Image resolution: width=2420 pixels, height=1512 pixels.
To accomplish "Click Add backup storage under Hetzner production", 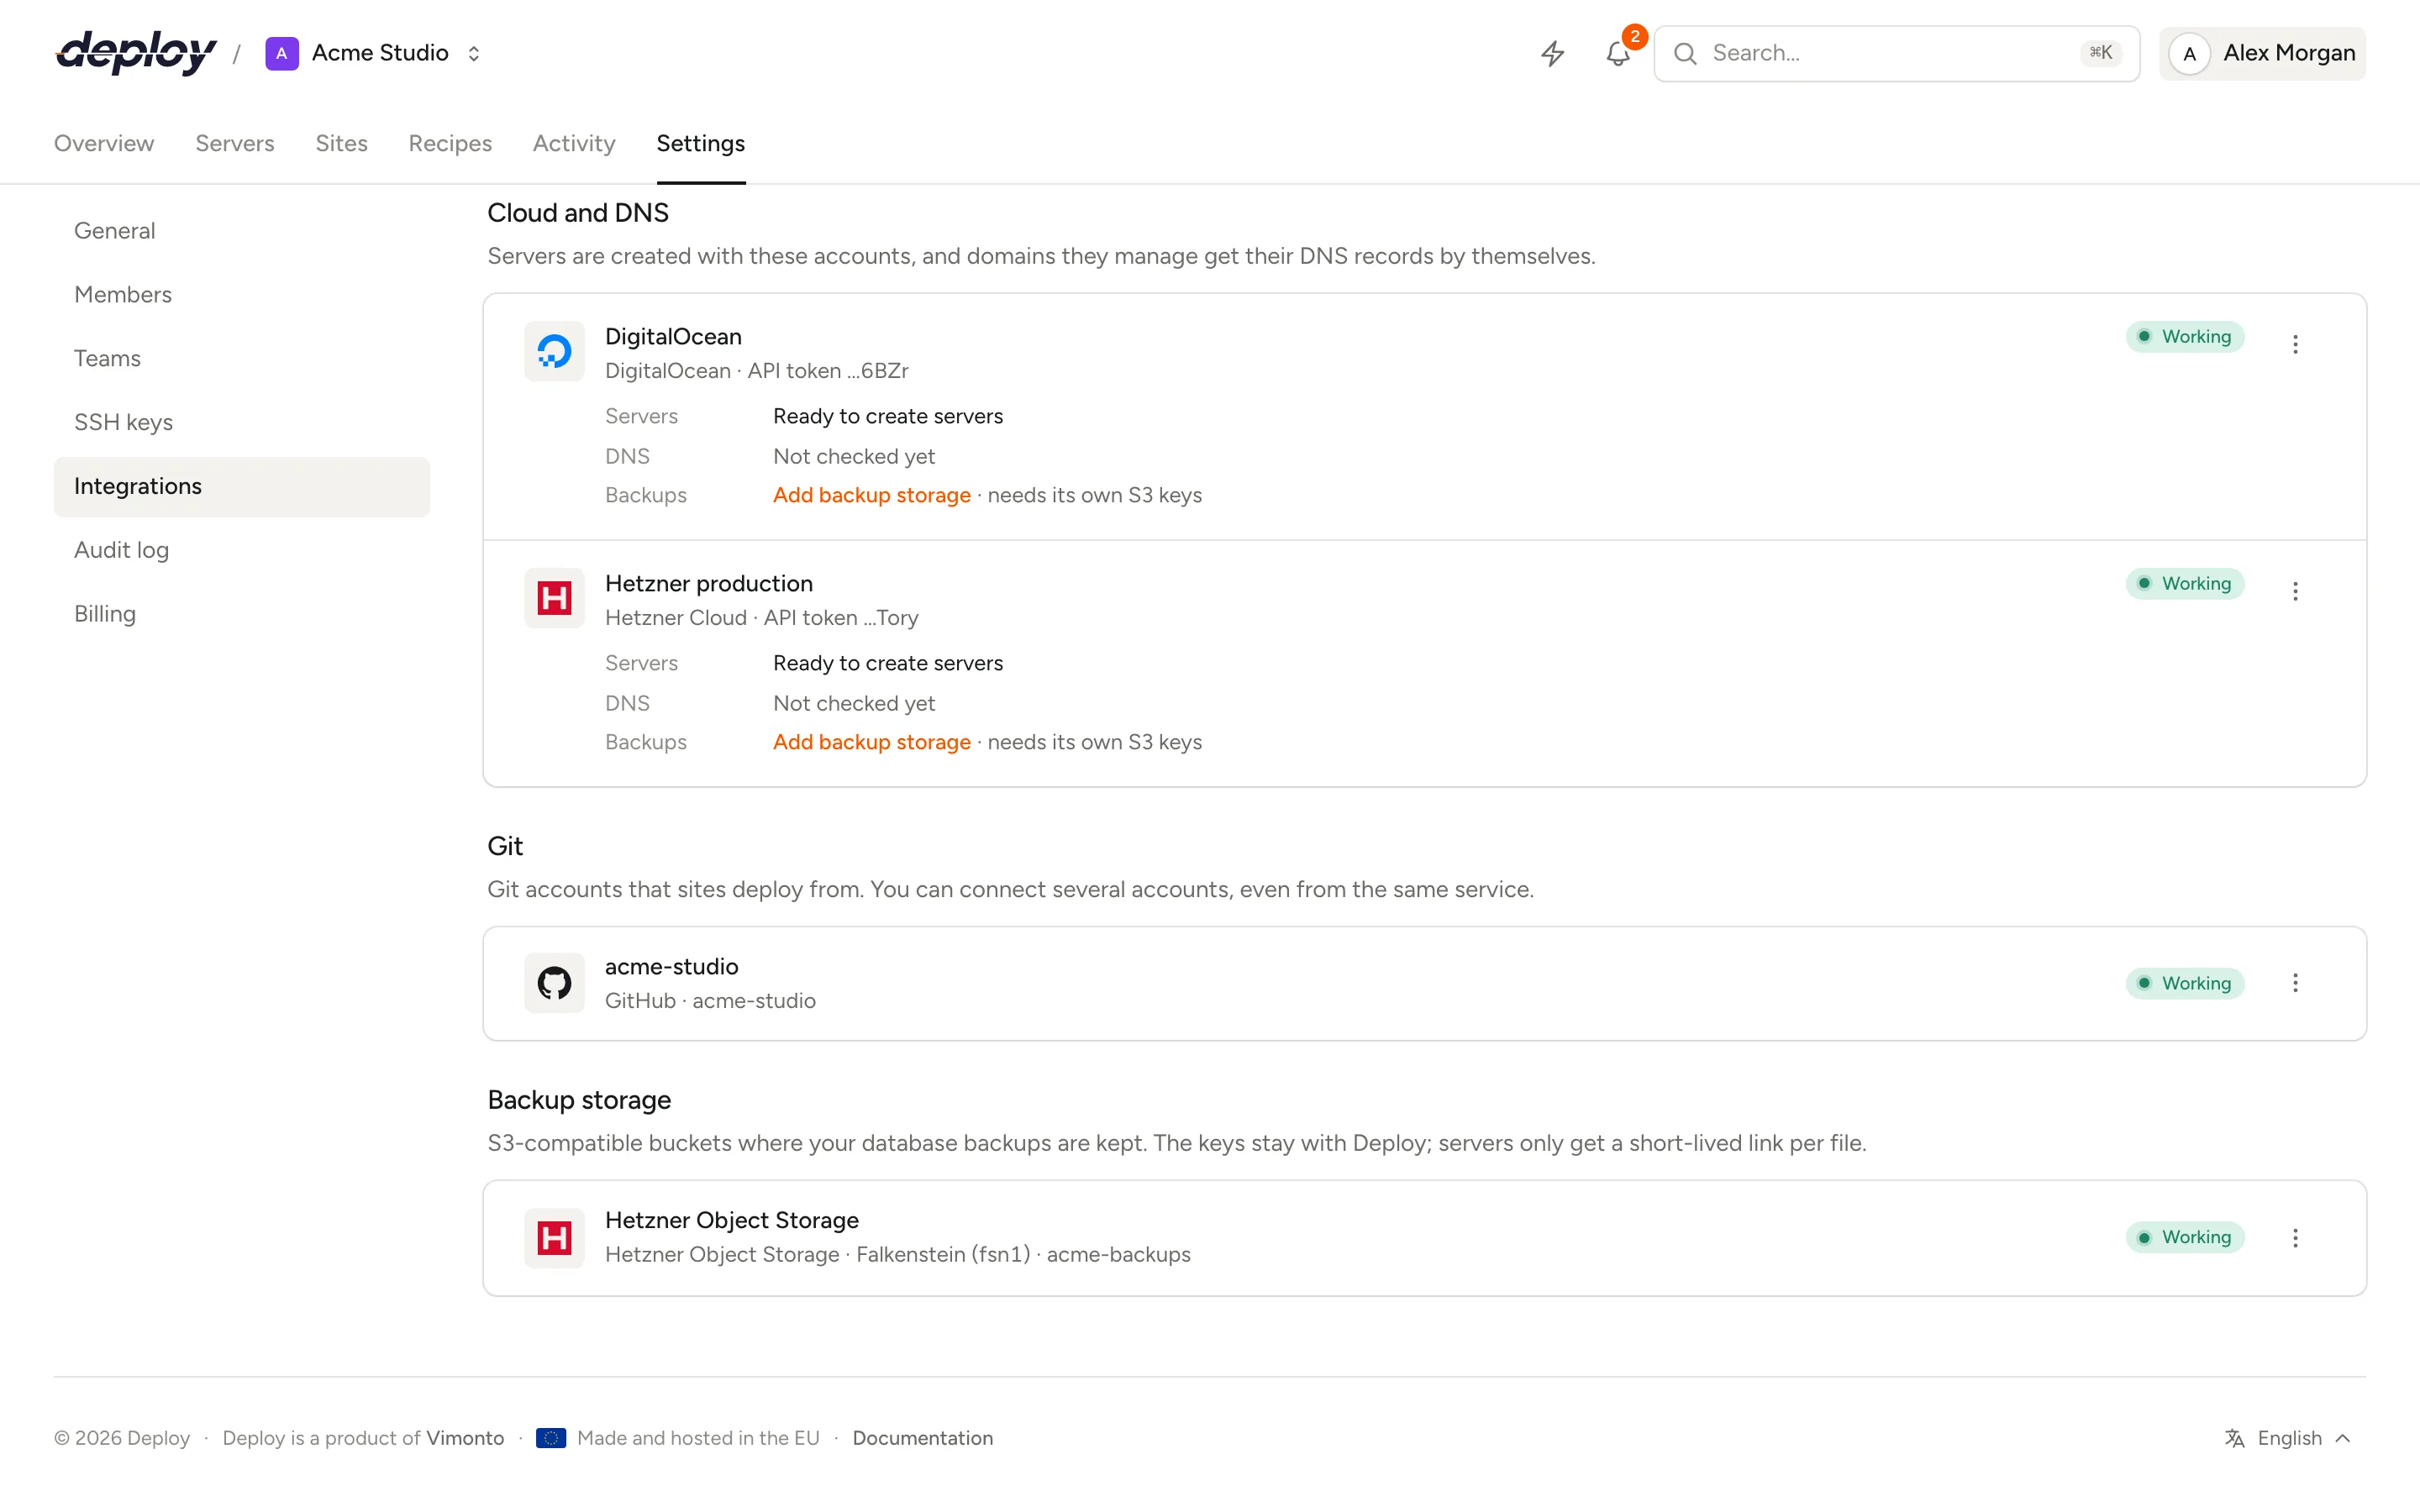I will 871,743.
